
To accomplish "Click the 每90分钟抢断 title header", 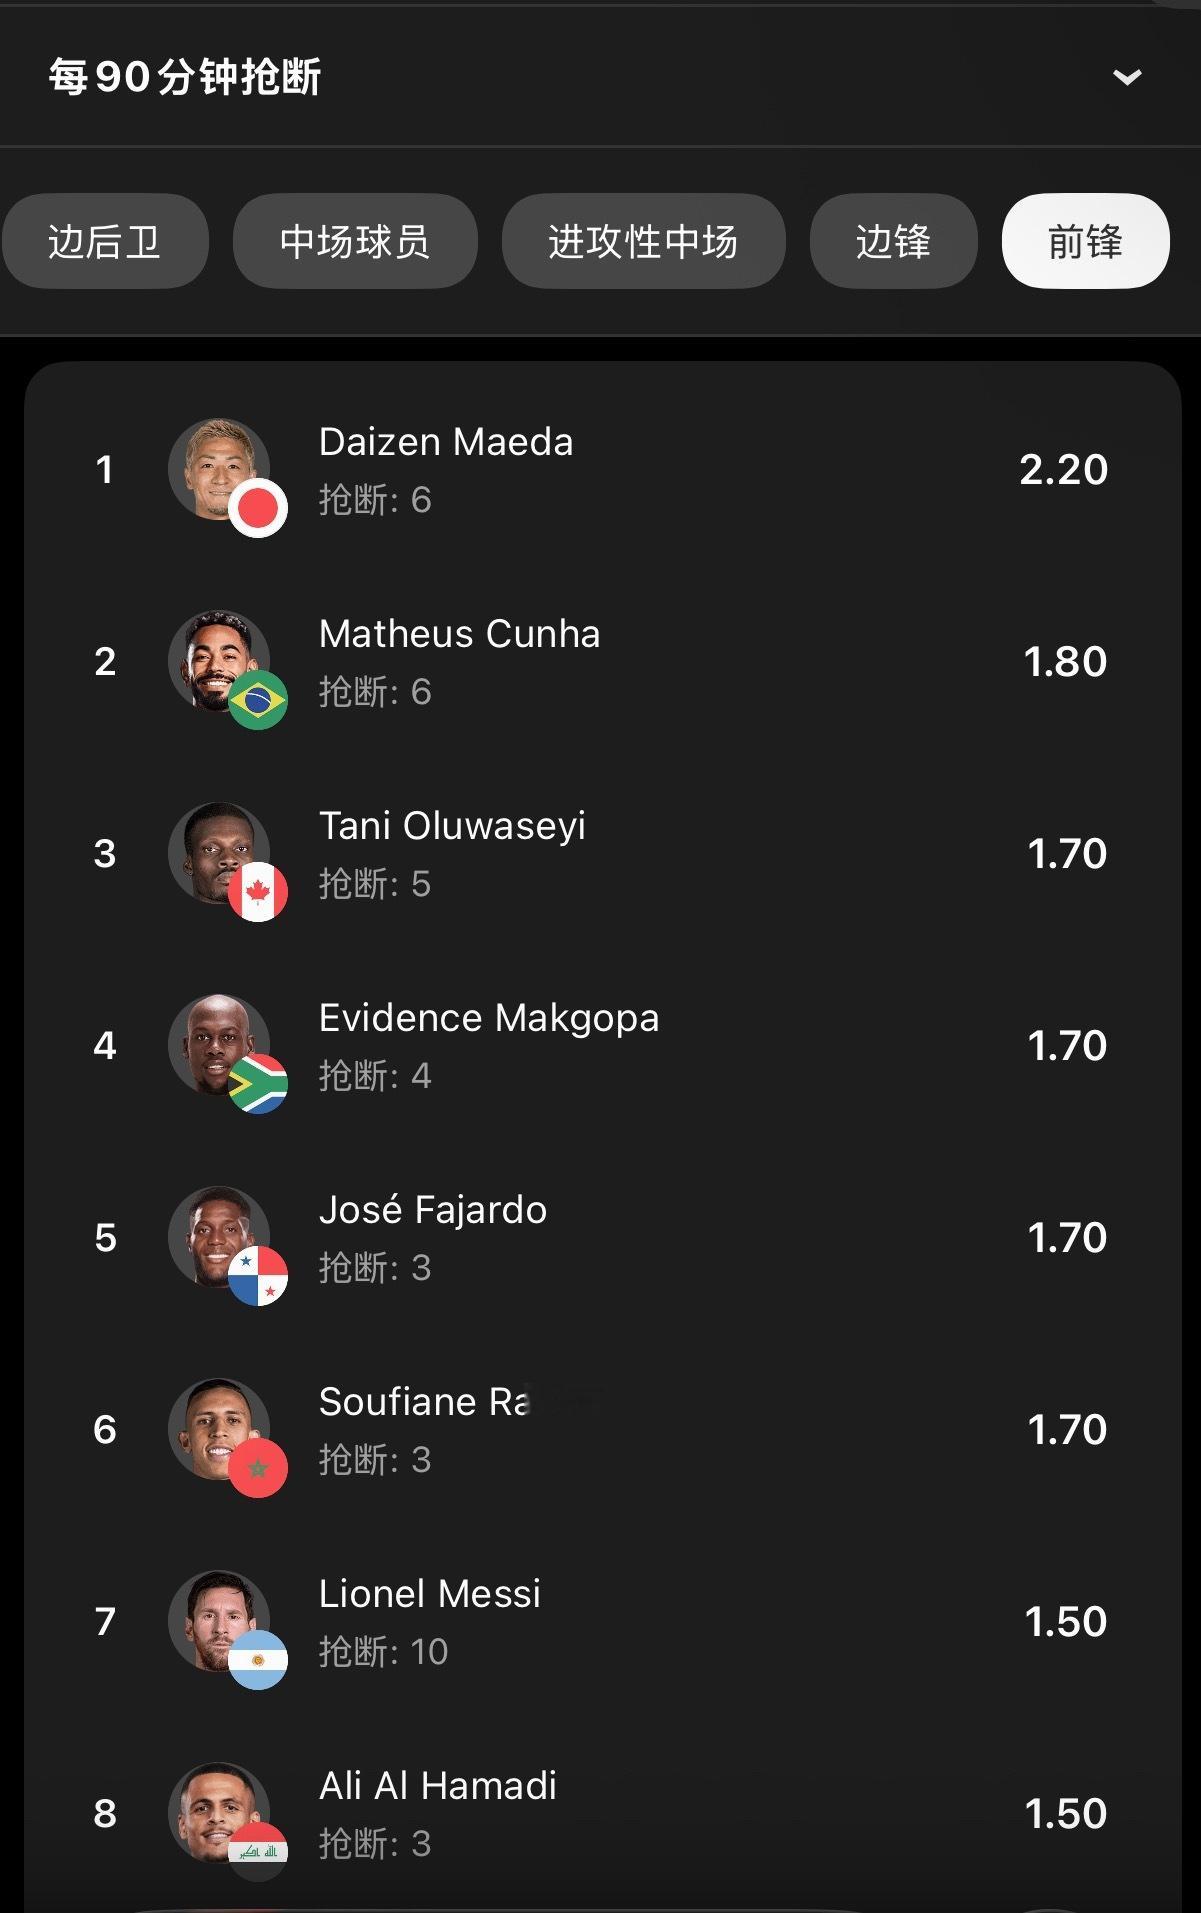I will [185, 77].
